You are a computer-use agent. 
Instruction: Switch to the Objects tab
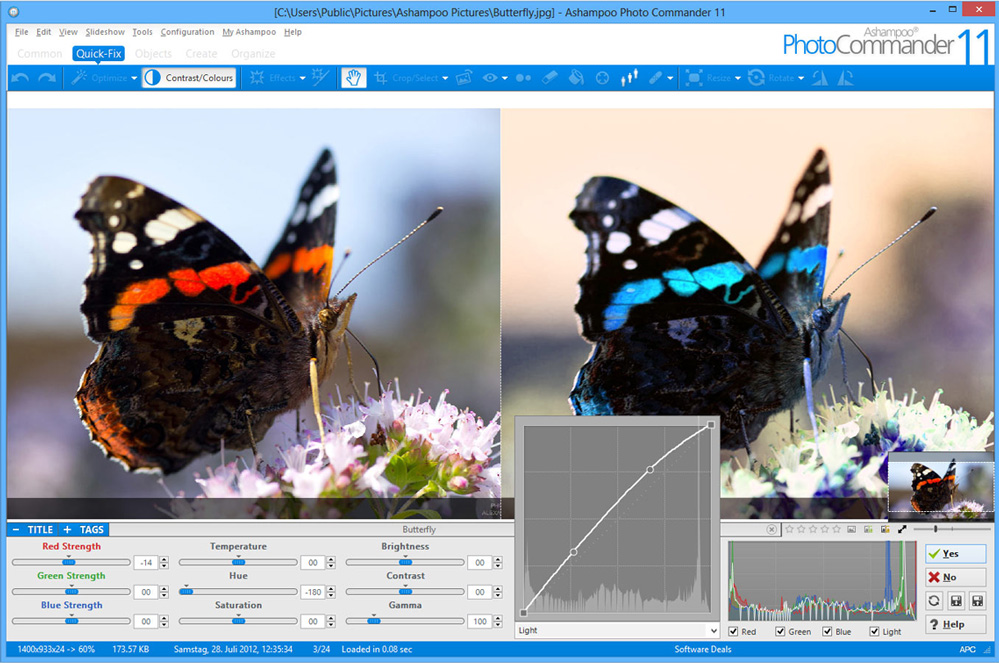153,53
